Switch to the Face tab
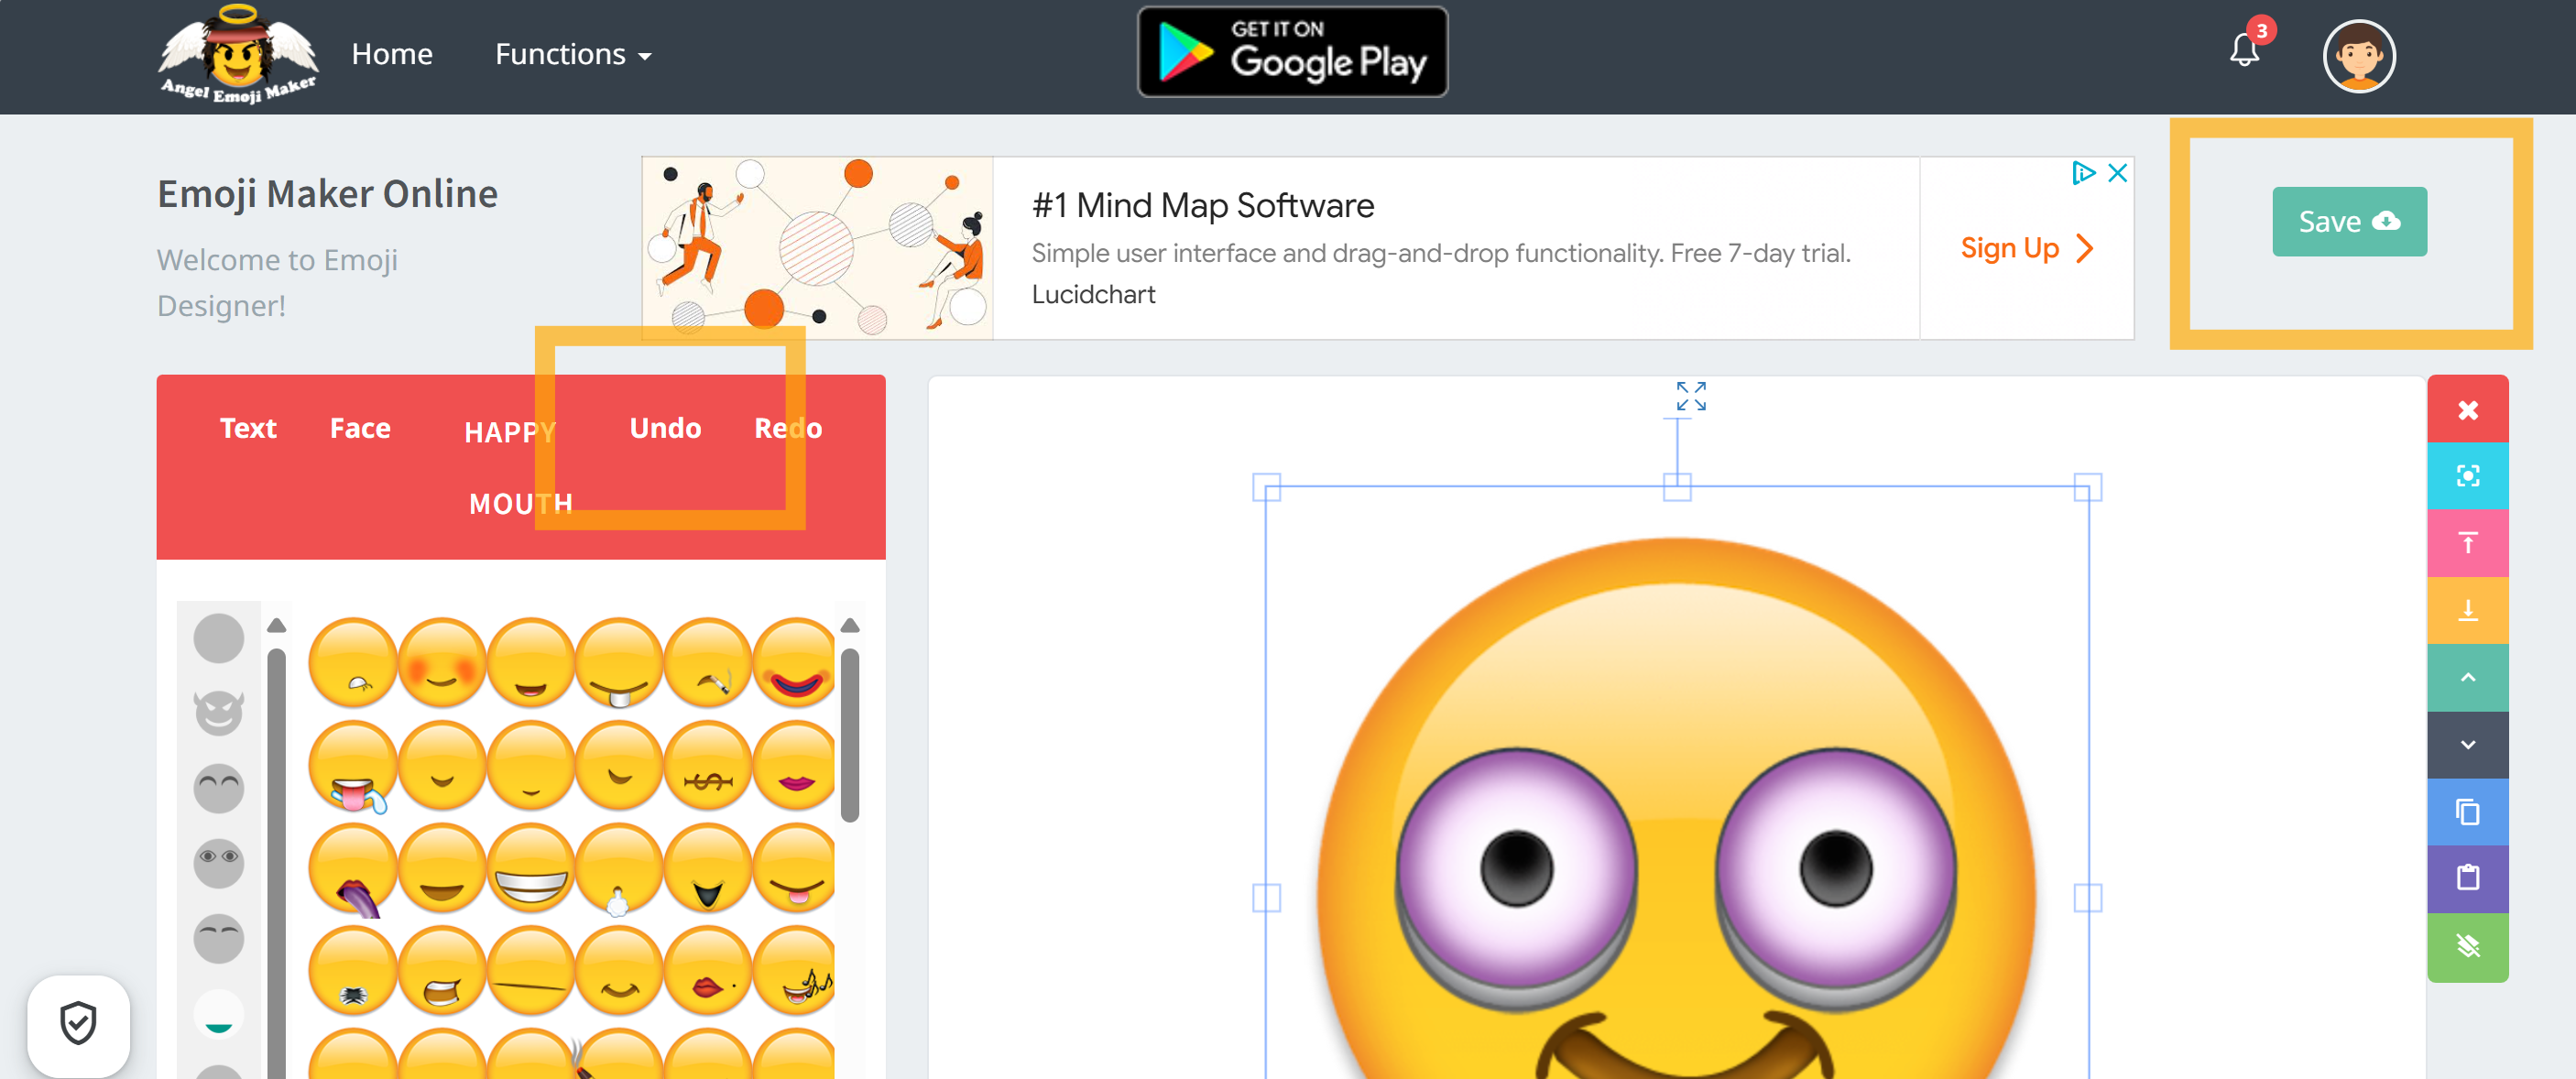The image size is (2576, 1079). click(360, 428)
